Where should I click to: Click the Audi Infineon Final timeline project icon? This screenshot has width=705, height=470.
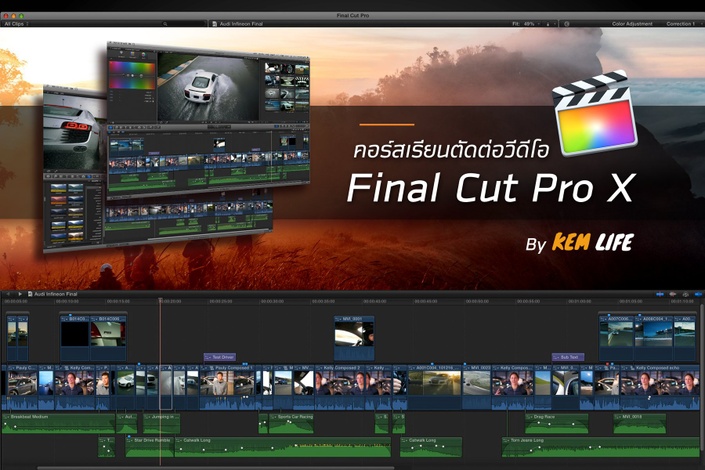tap(30, 294)
